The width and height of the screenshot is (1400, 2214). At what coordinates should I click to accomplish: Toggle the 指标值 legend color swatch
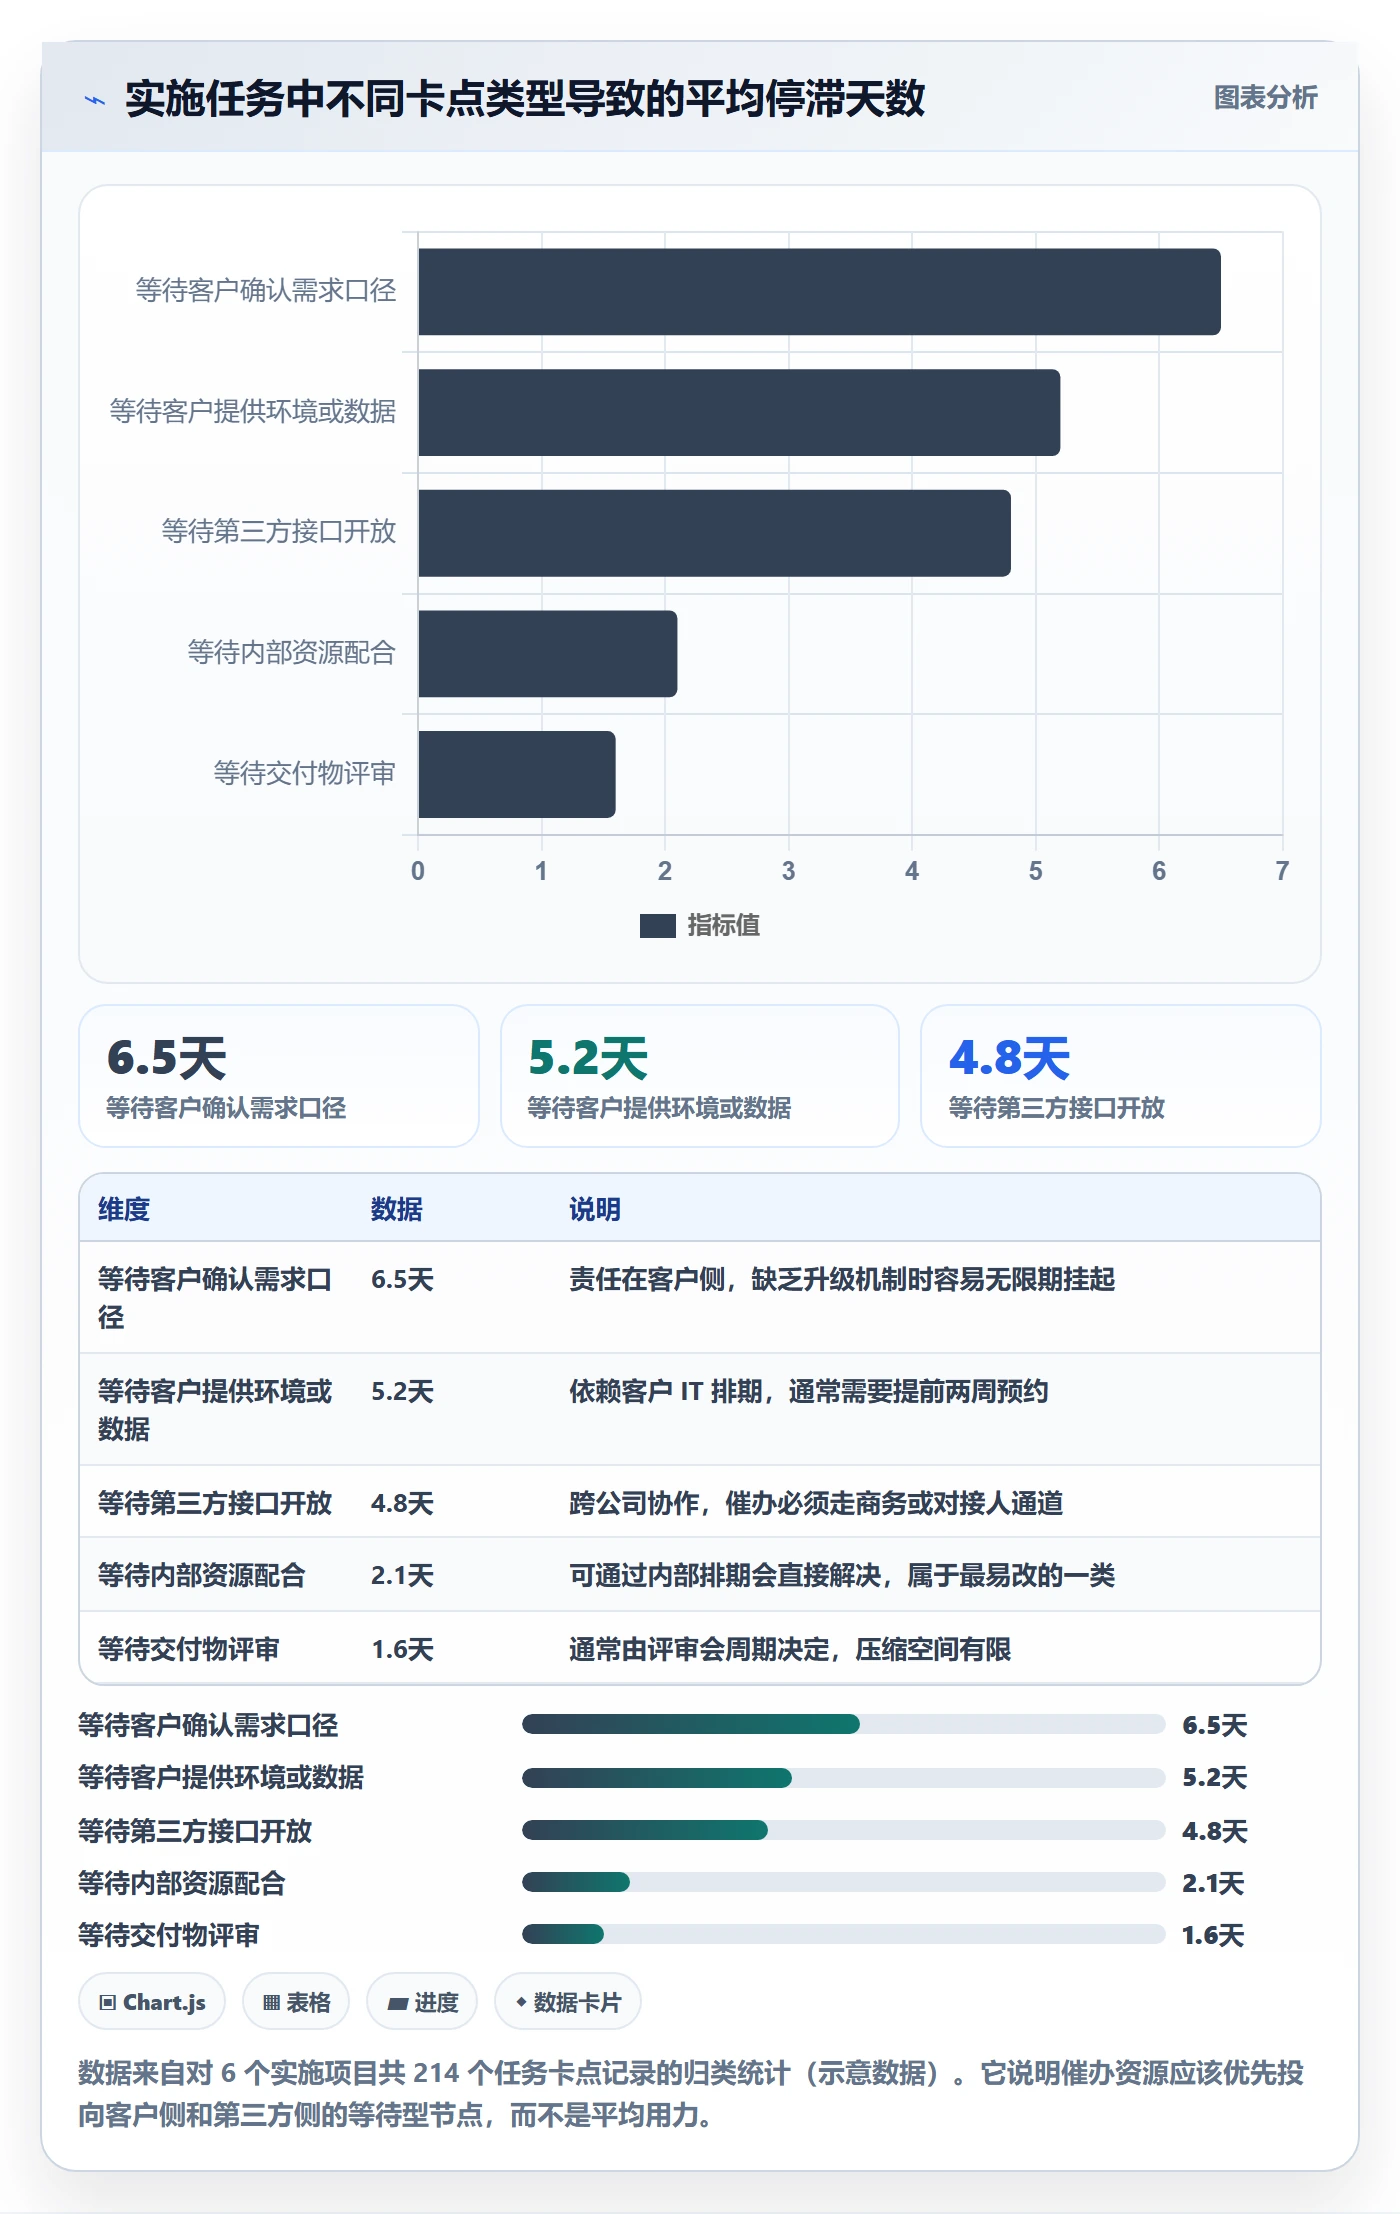pyautogui.click(x=657, y=926)
